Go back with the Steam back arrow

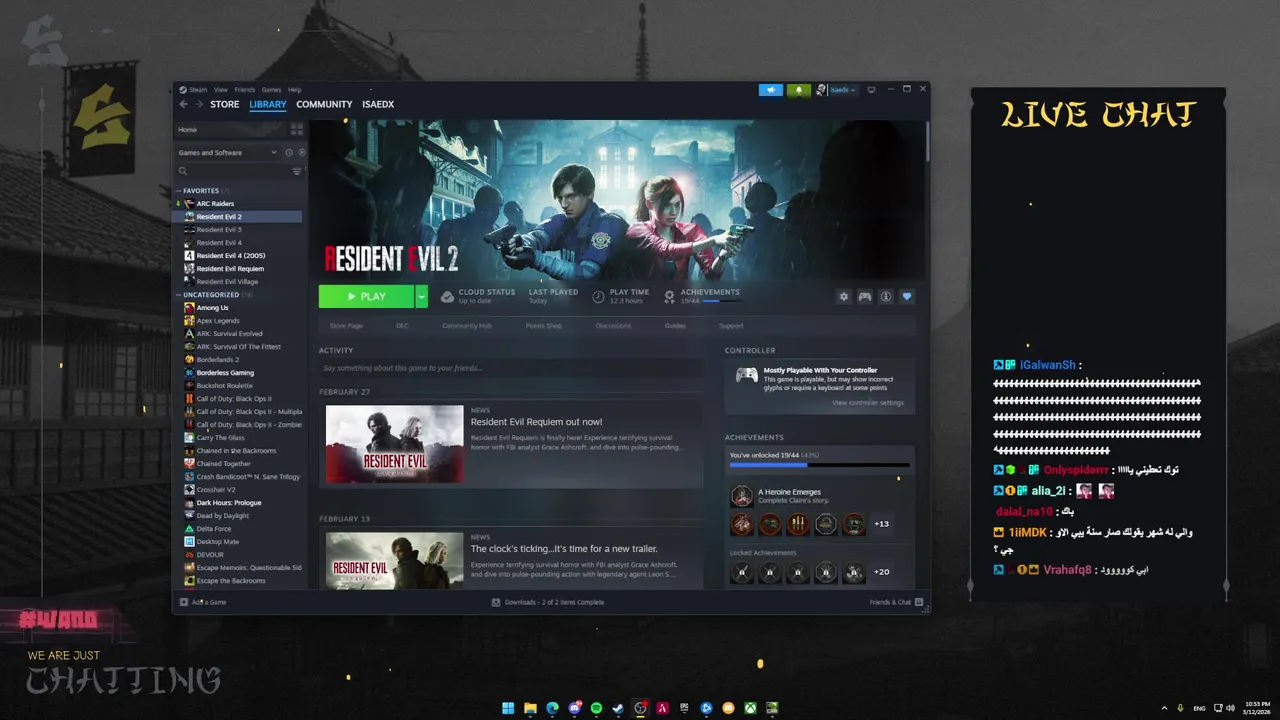(183, 104)
